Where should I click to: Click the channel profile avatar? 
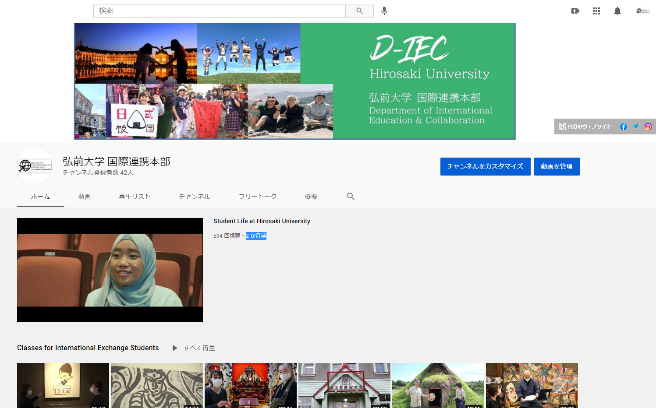[35, 166]
